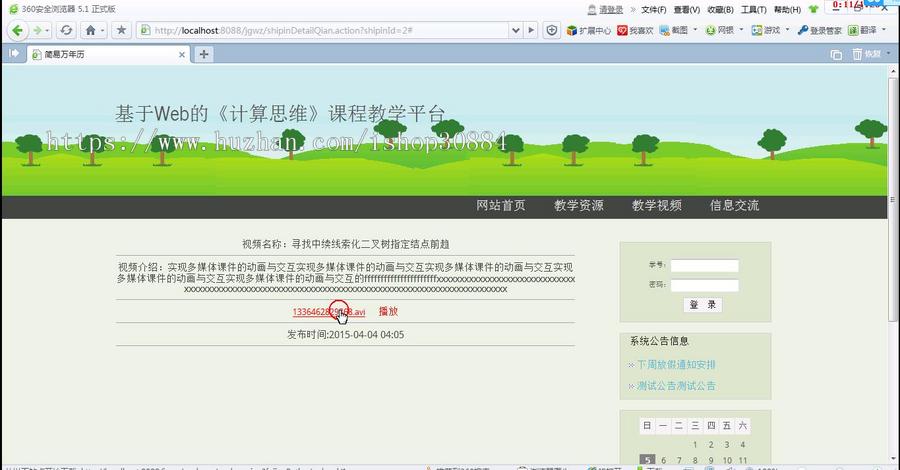Select day 11 in the calendar

(x=743, y=460)
